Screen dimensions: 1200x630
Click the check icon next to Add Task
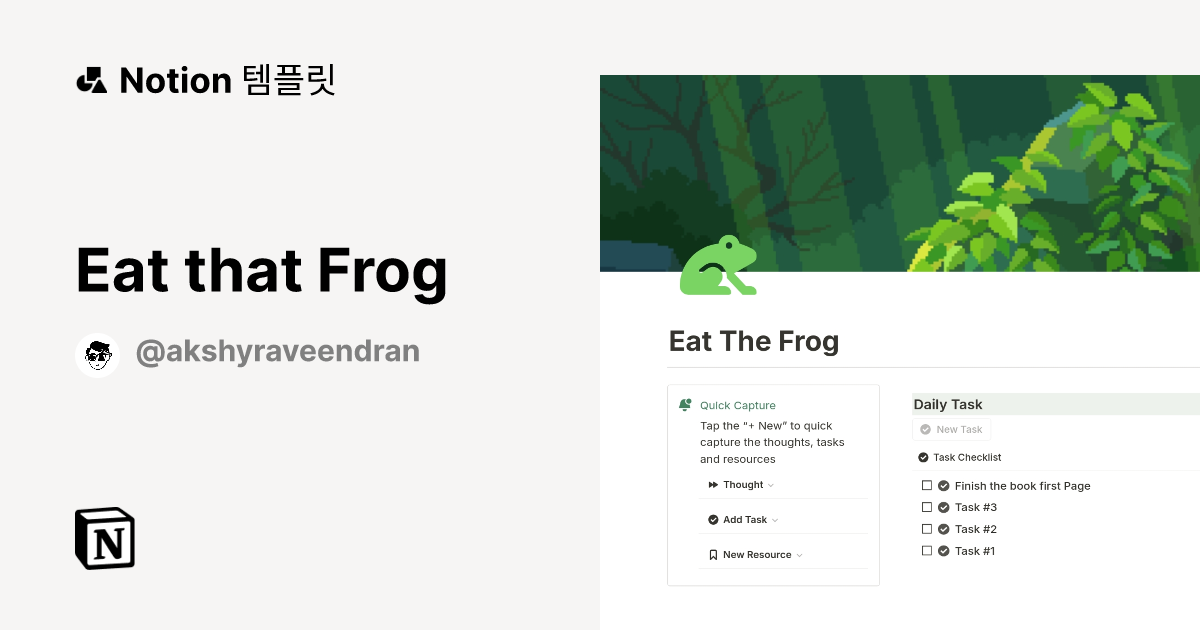coord(712,519)
